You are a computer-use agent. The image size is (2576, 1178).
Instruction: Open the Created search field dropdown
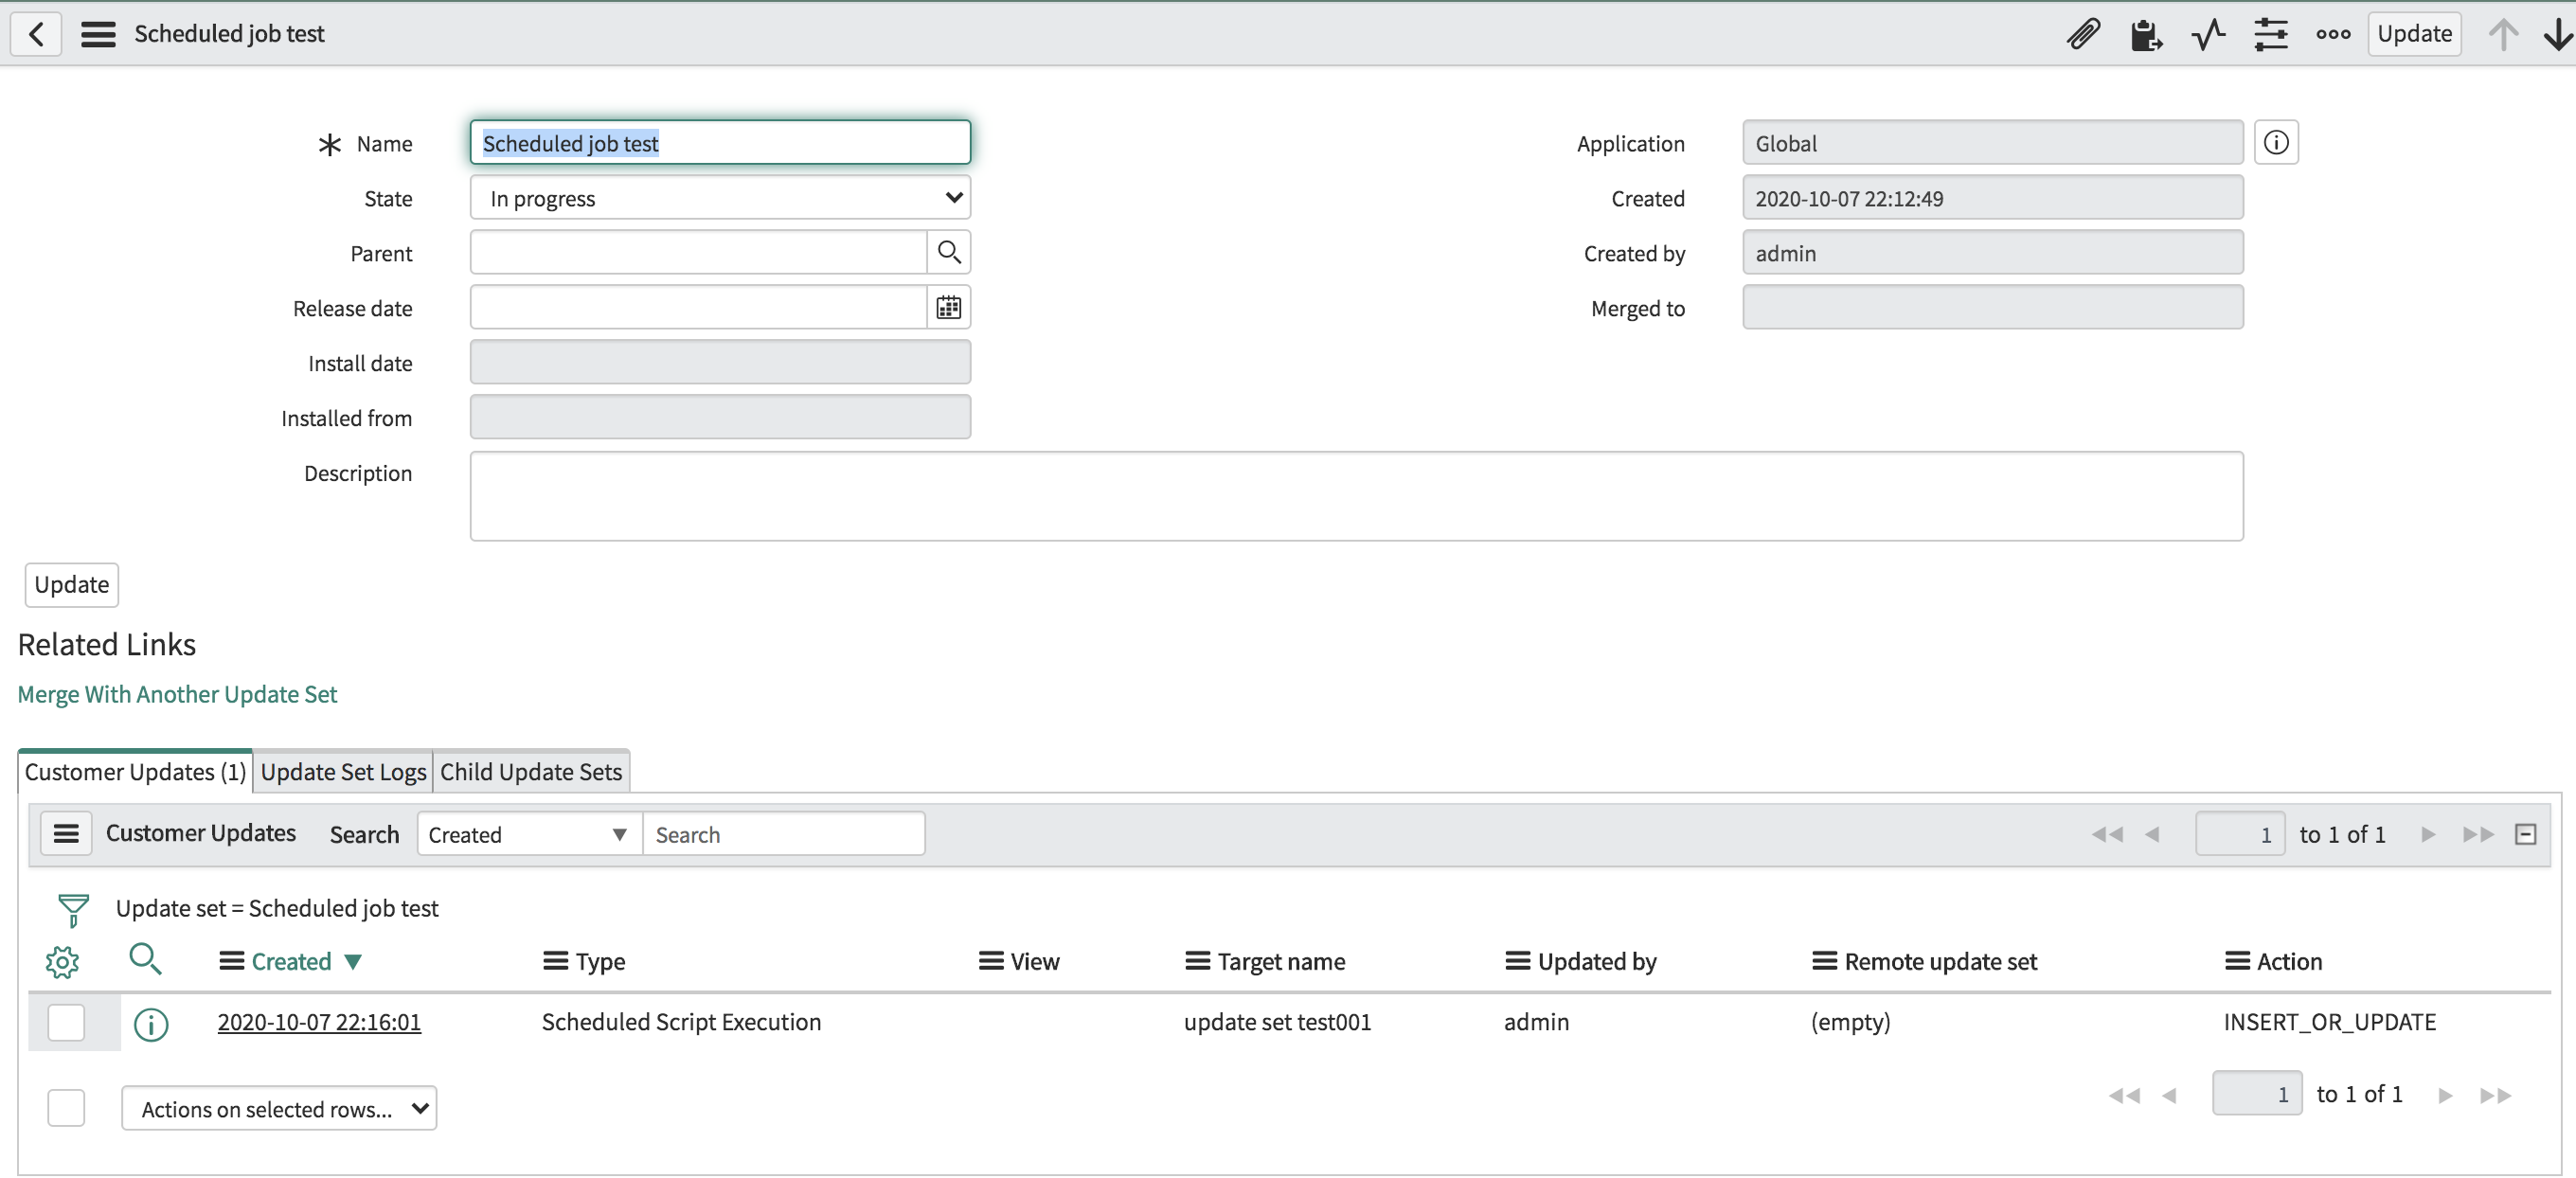click(x=528, y=834)
